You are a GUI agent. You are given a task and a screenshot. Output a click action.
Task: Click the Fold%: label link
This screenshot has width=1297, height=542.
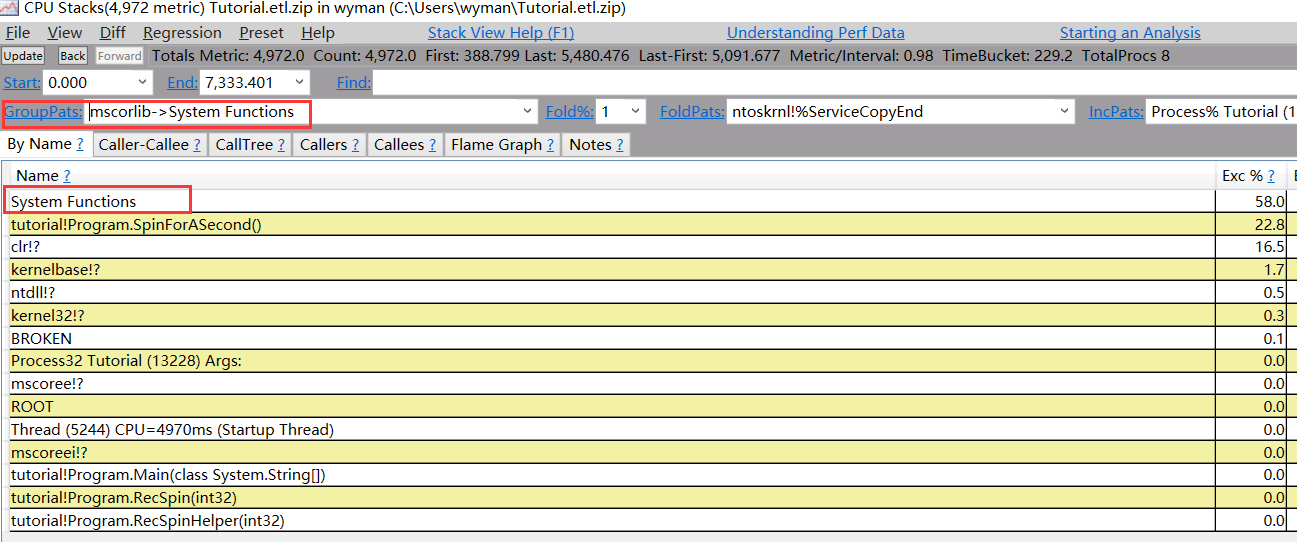click(569, 112)
